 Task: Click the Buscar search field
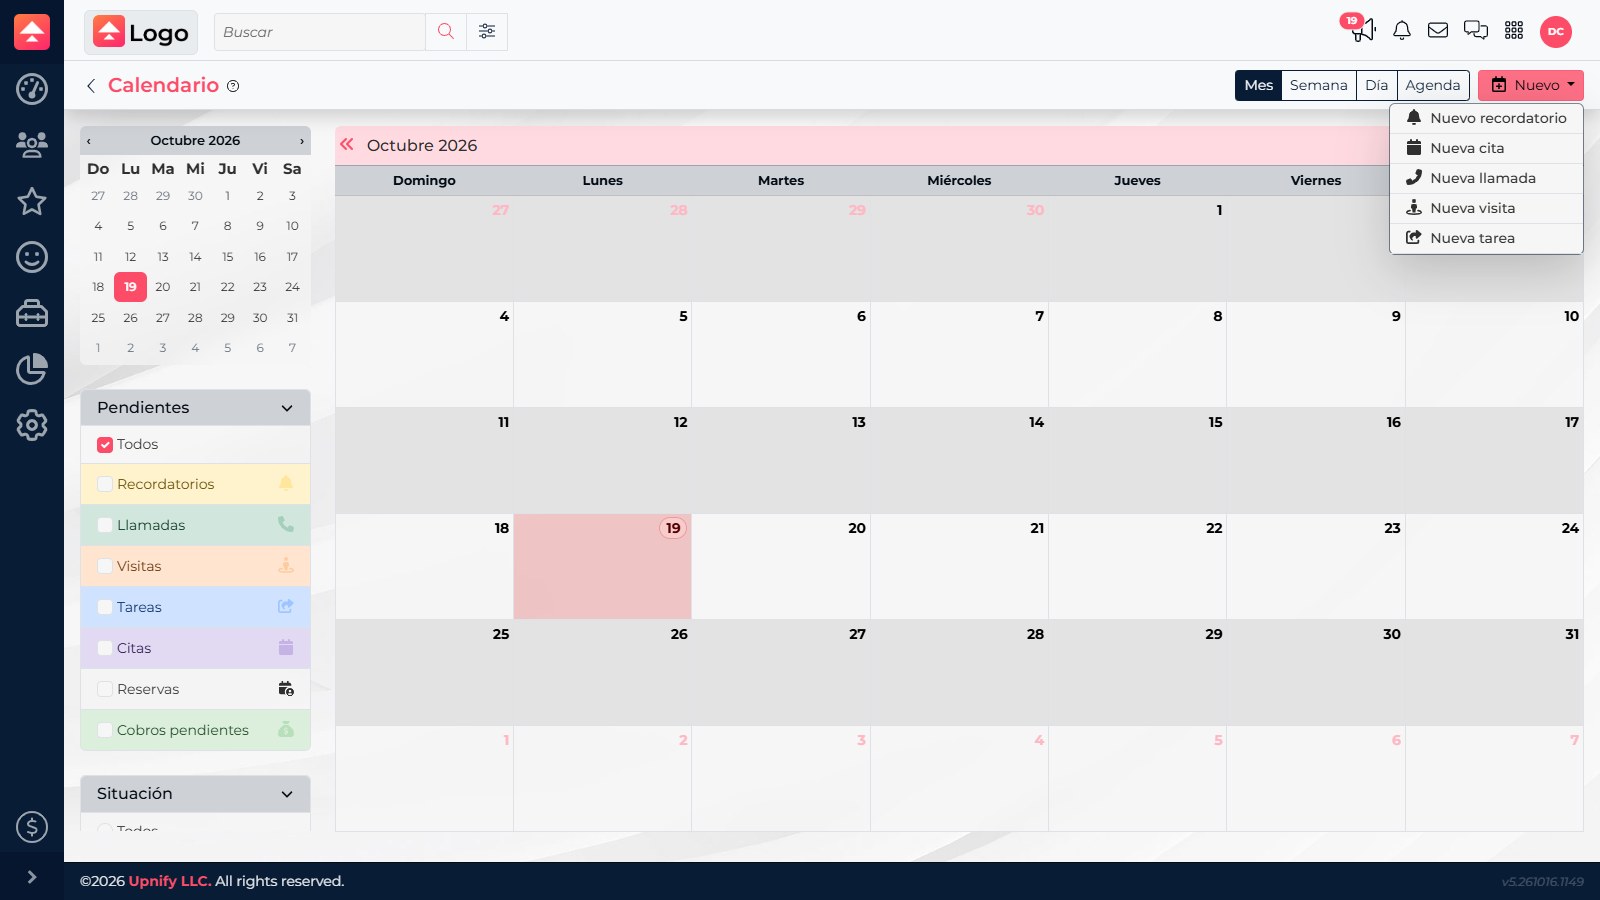click(320, 32)
